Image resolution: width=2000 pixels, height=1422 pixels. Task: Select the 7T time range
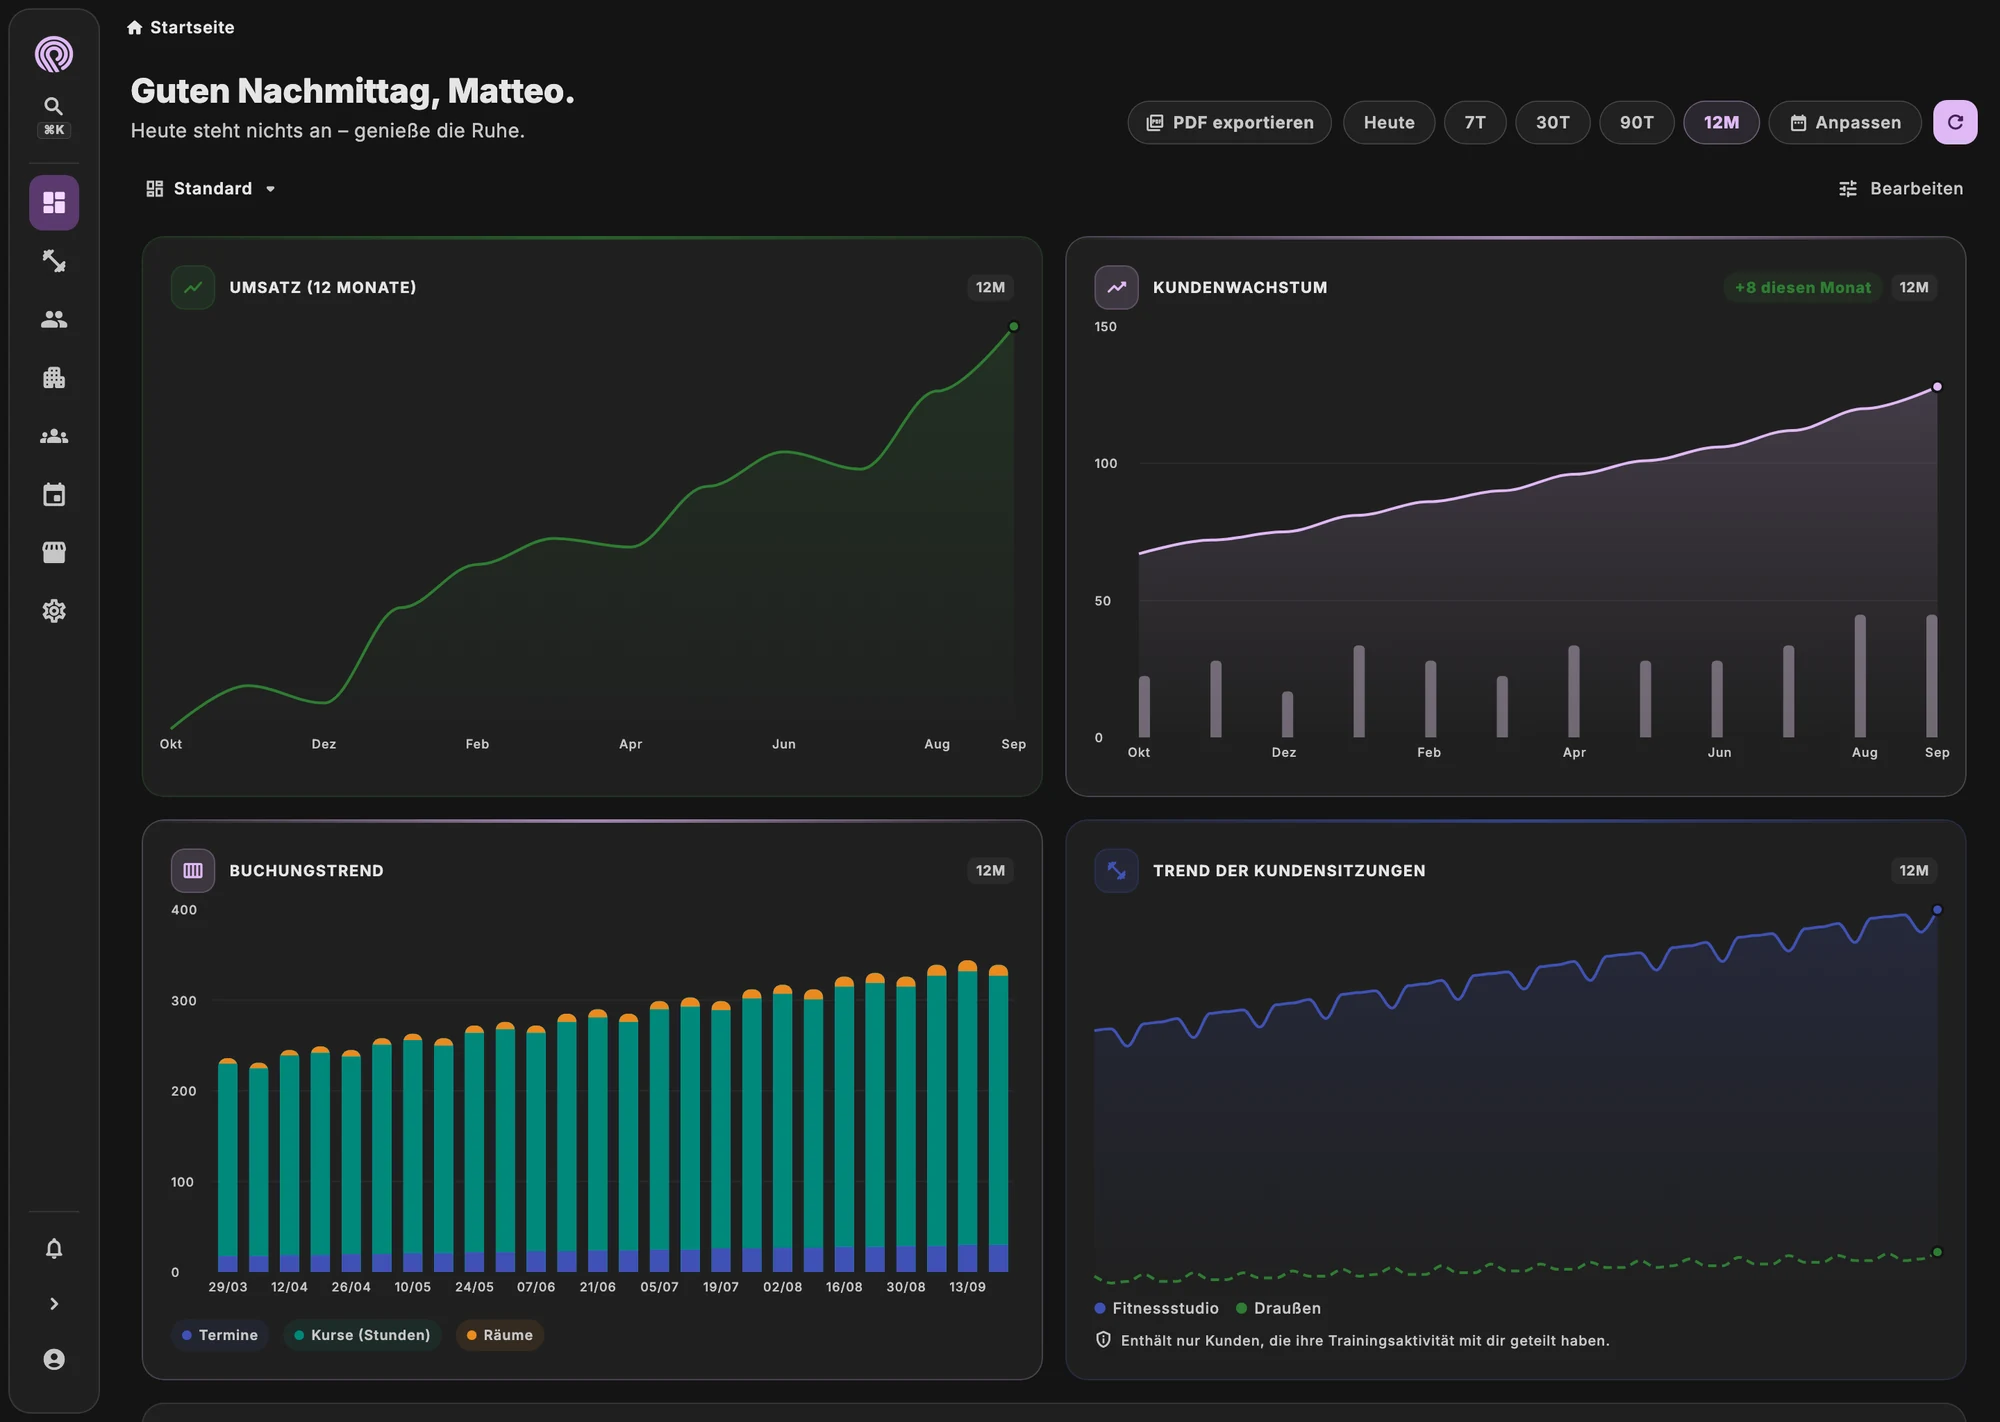(1475, 122)
